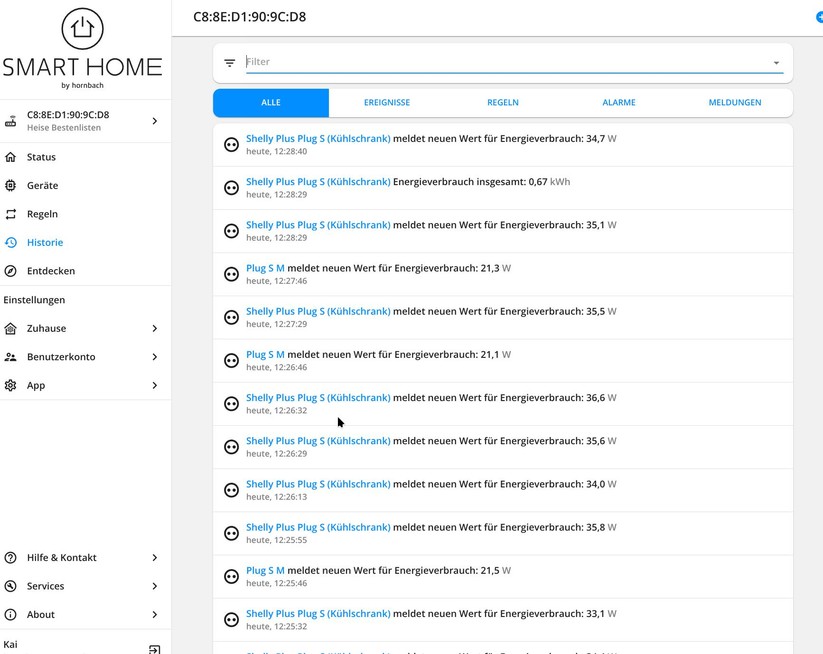Switch to the Ereignisse tab
The width and height of the screenshot is (823, 654).
pos(386,103)
